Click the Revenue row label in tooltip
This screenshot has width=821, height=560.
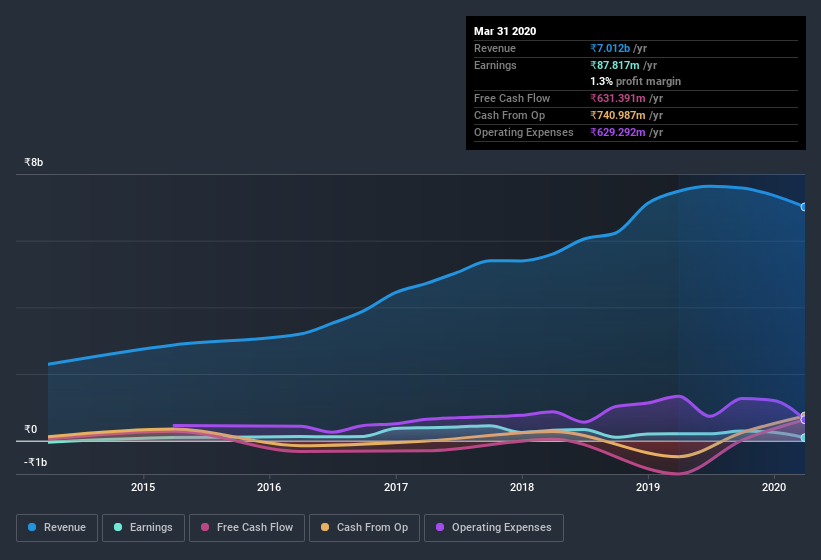[495, 48]
